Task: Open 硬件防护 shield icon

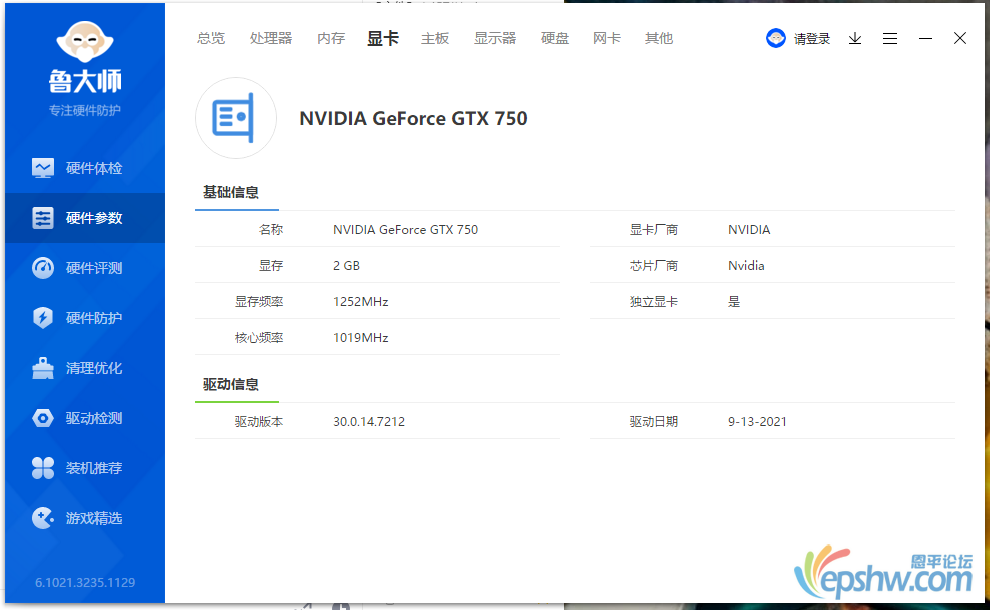Action: pos(43,318)
